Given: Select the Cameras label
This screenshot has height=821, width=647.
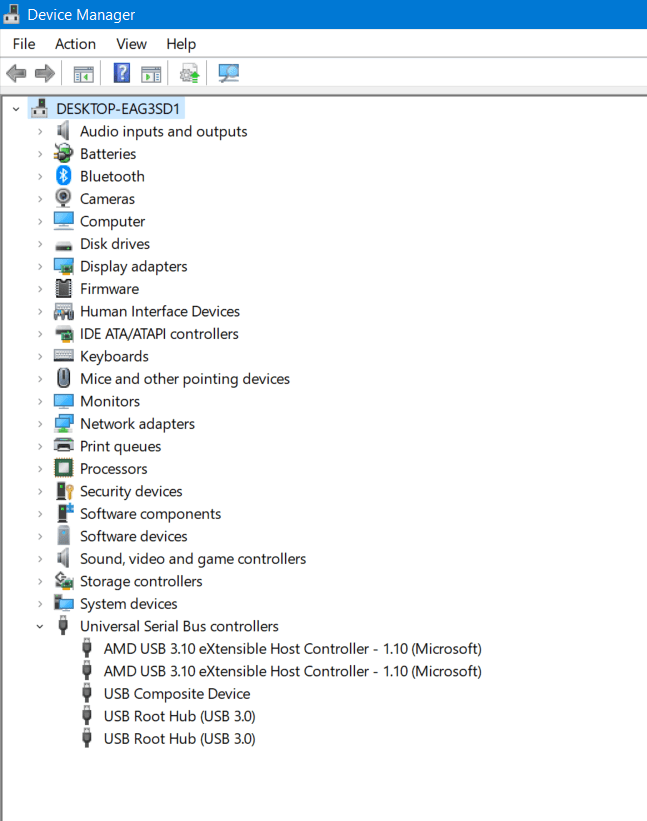Looking at the screenshot, I should coord(107,199).
